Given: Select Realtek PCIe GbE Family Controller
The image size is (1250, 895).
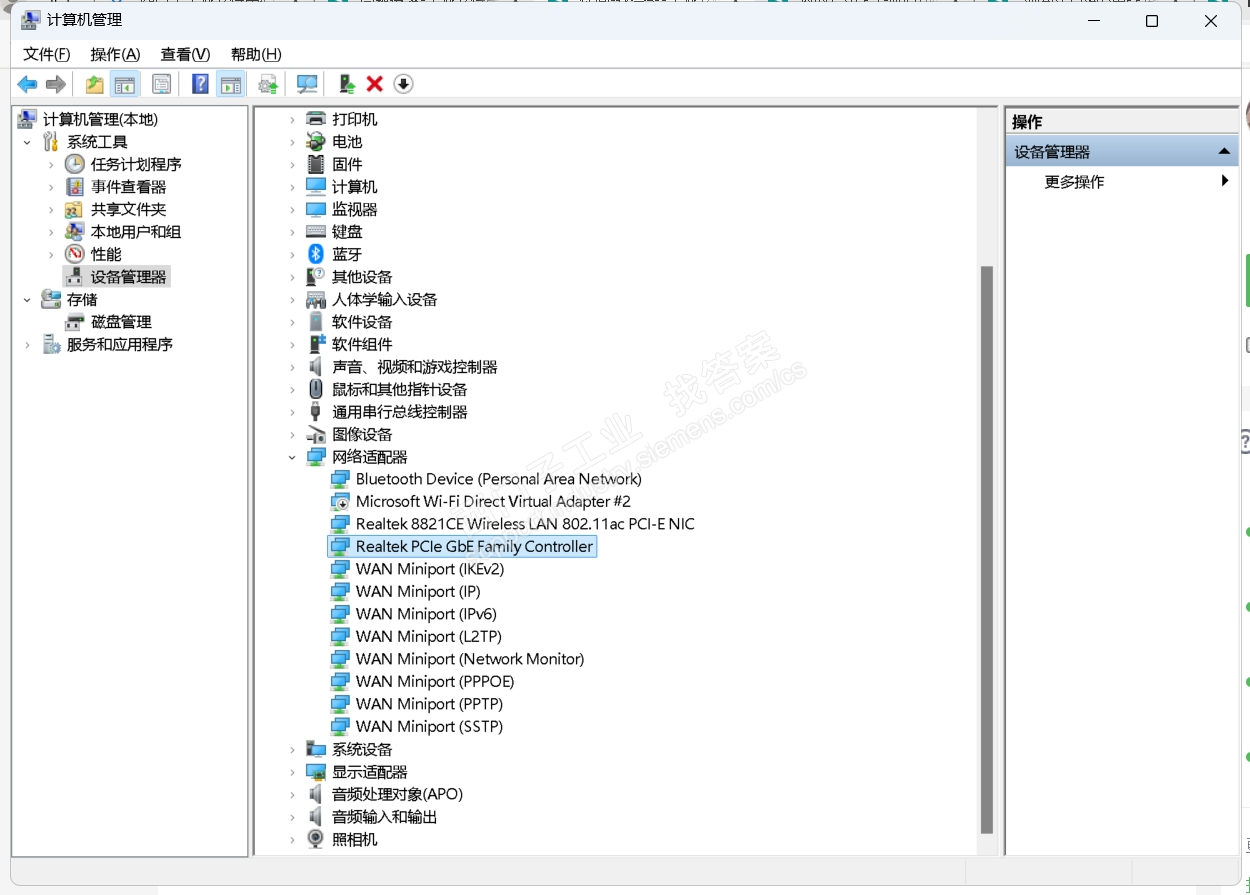Looking at the screenshot, I should [x=474, y=547].
